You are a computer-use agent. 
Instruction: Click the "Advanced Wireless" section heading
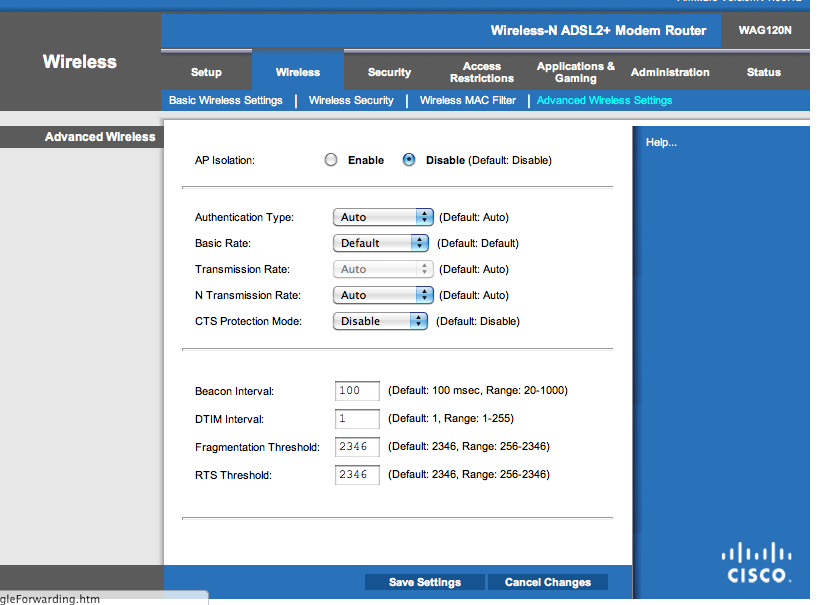tap(100, 137)
